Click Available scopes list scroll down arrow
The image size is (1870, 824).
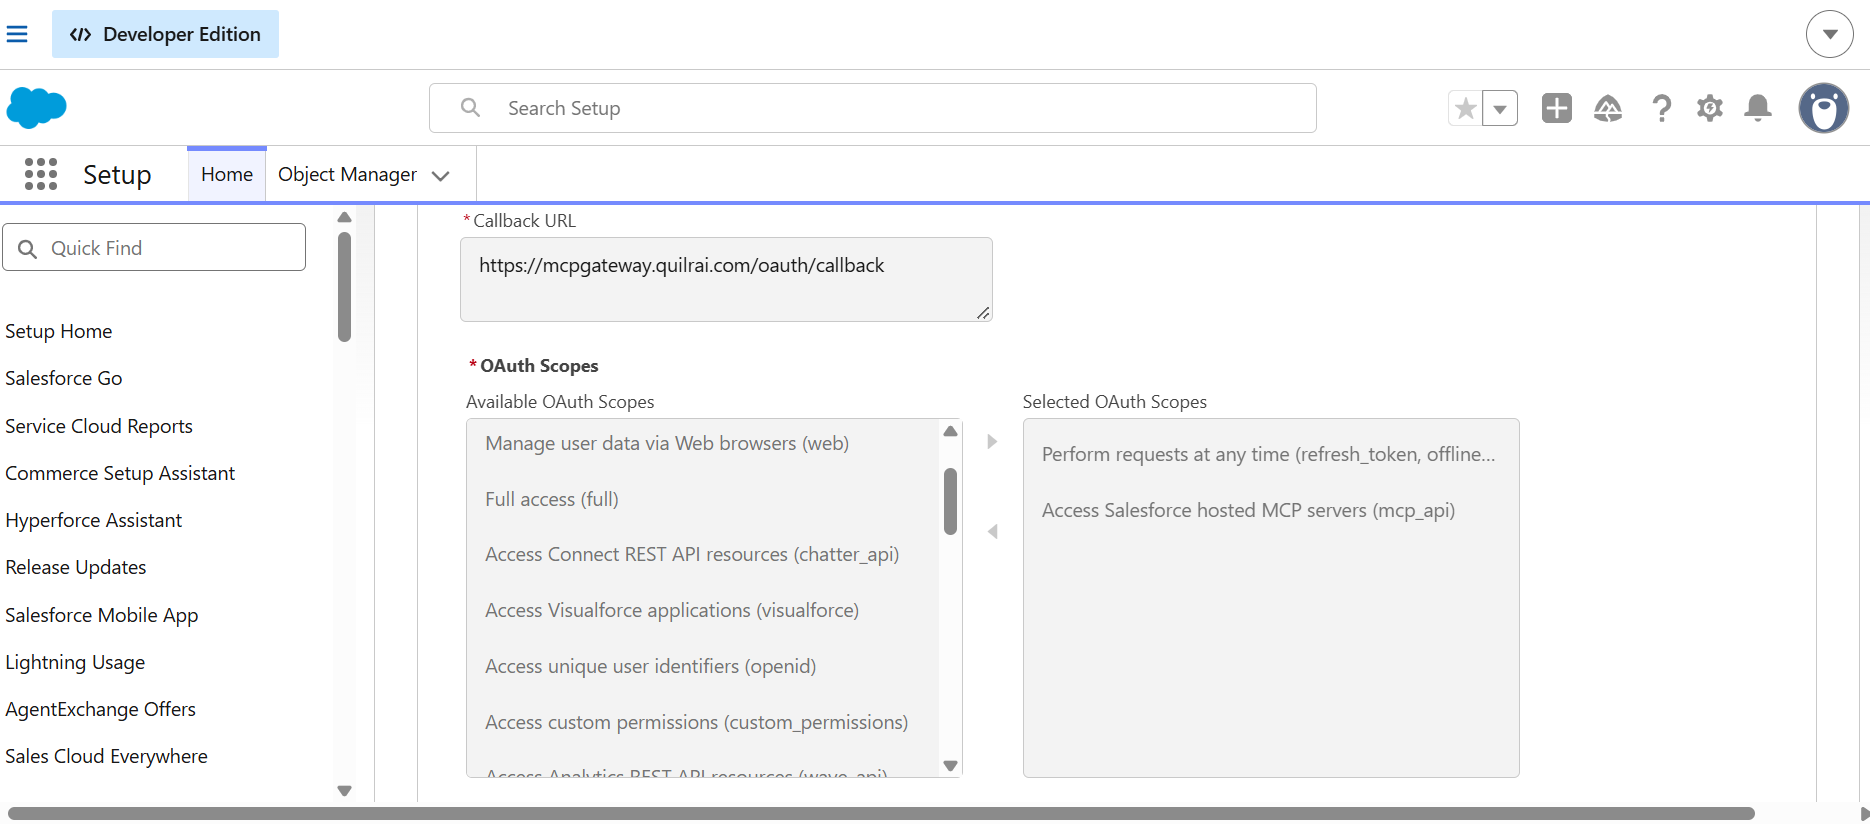950,766
